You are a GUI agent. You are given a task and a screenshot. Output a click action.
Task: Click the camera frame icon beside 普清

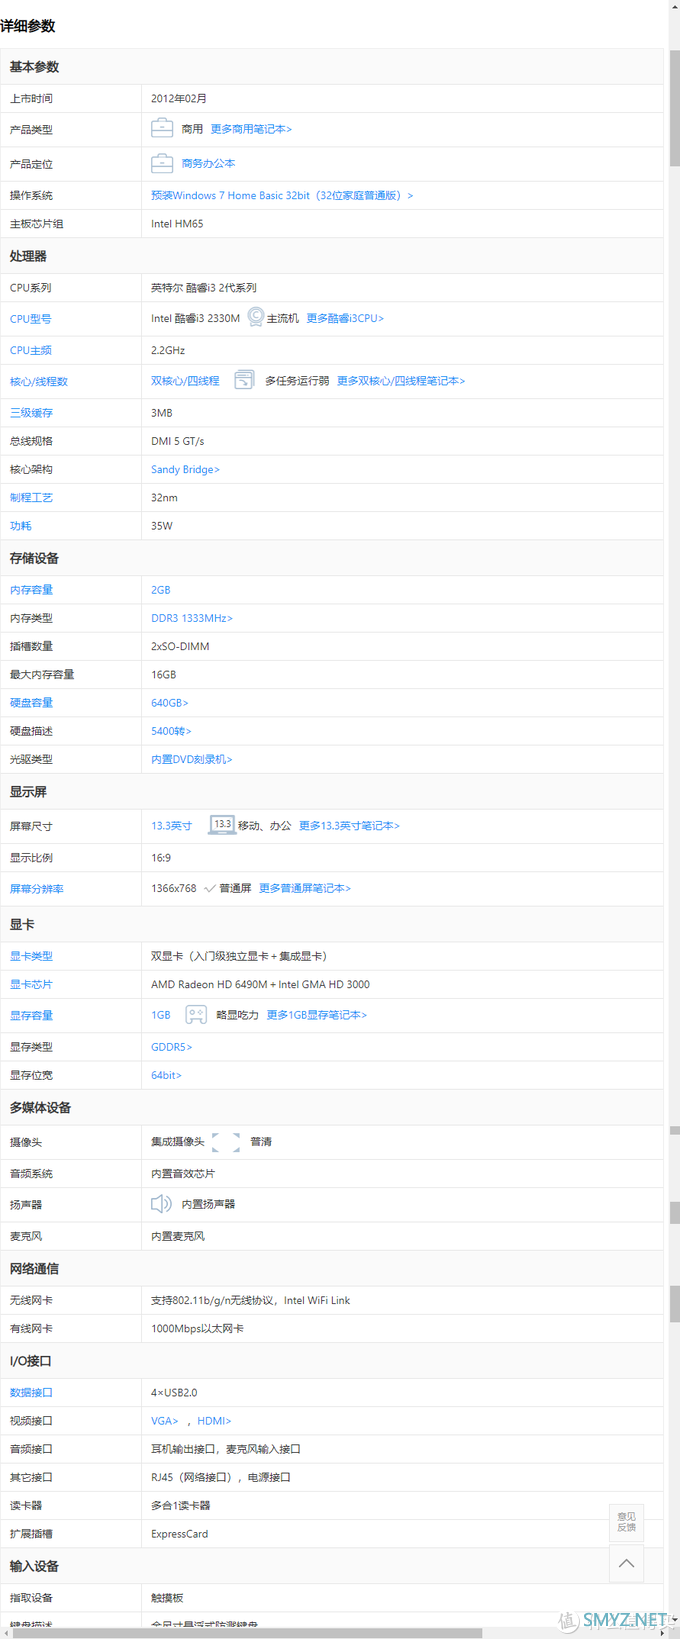tap(226, 1142)
